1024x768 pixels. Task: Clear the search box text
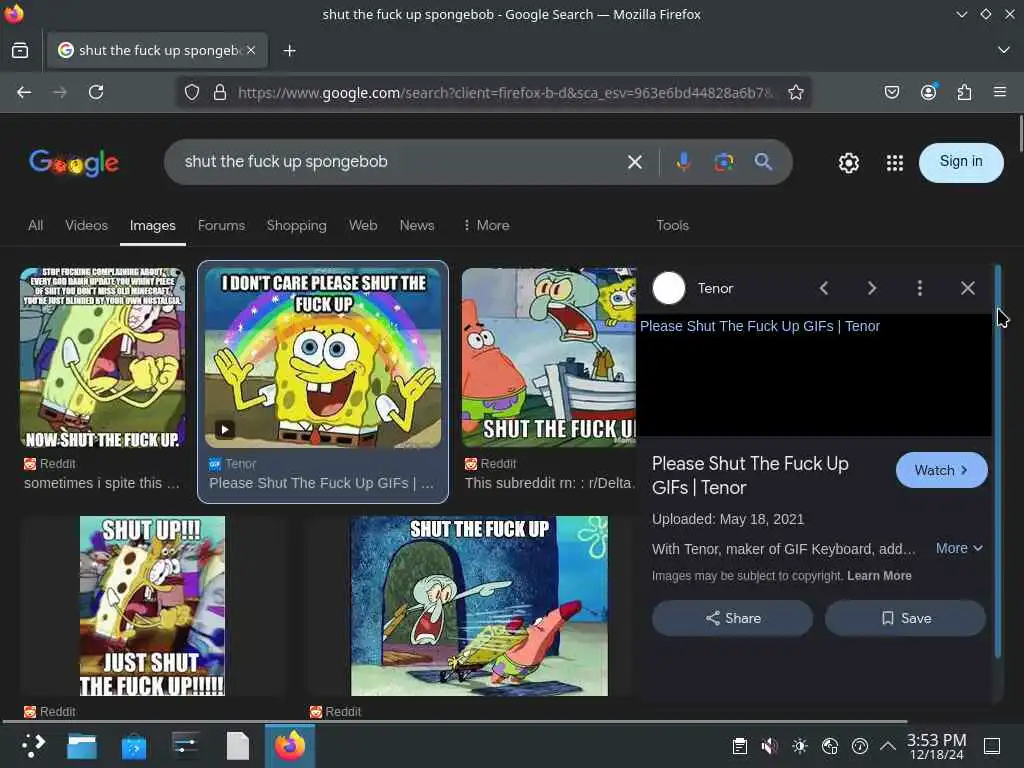click(x=634, y=162)
